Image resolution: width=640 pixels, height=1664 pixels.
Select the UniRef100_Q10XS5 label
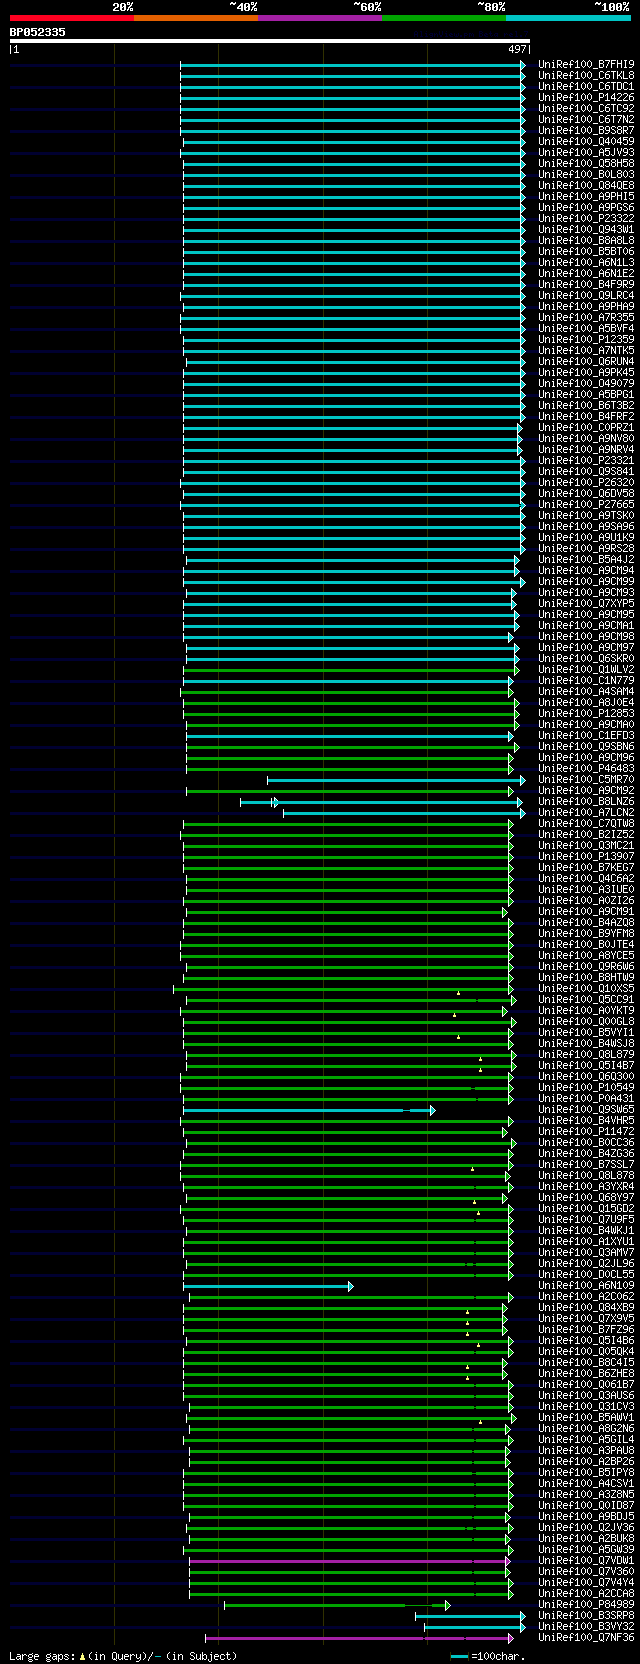(586, 988)
